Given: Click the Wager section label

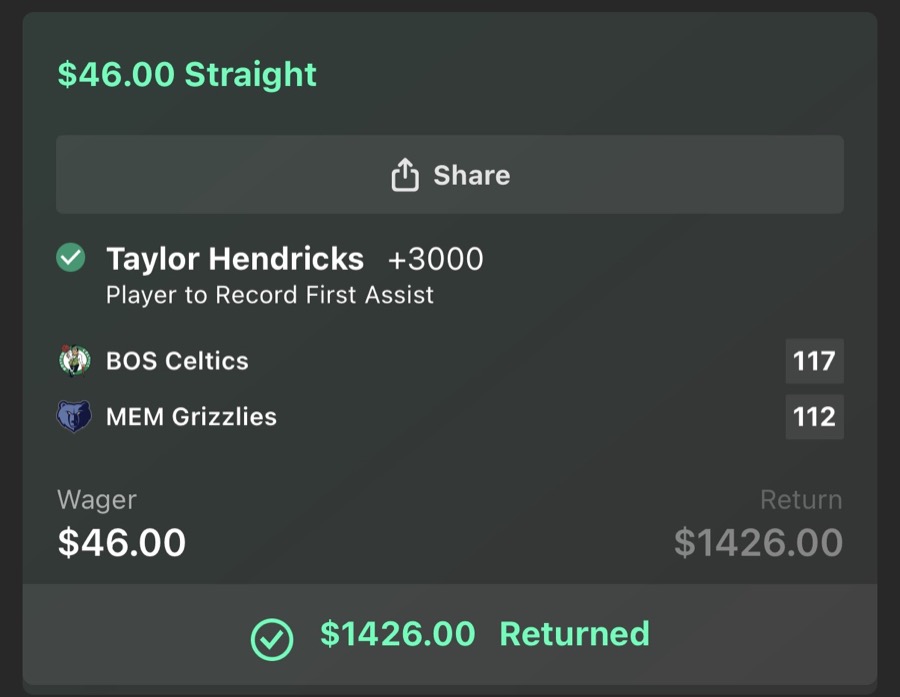Looking at the screenshot, I should click(96, 500).
